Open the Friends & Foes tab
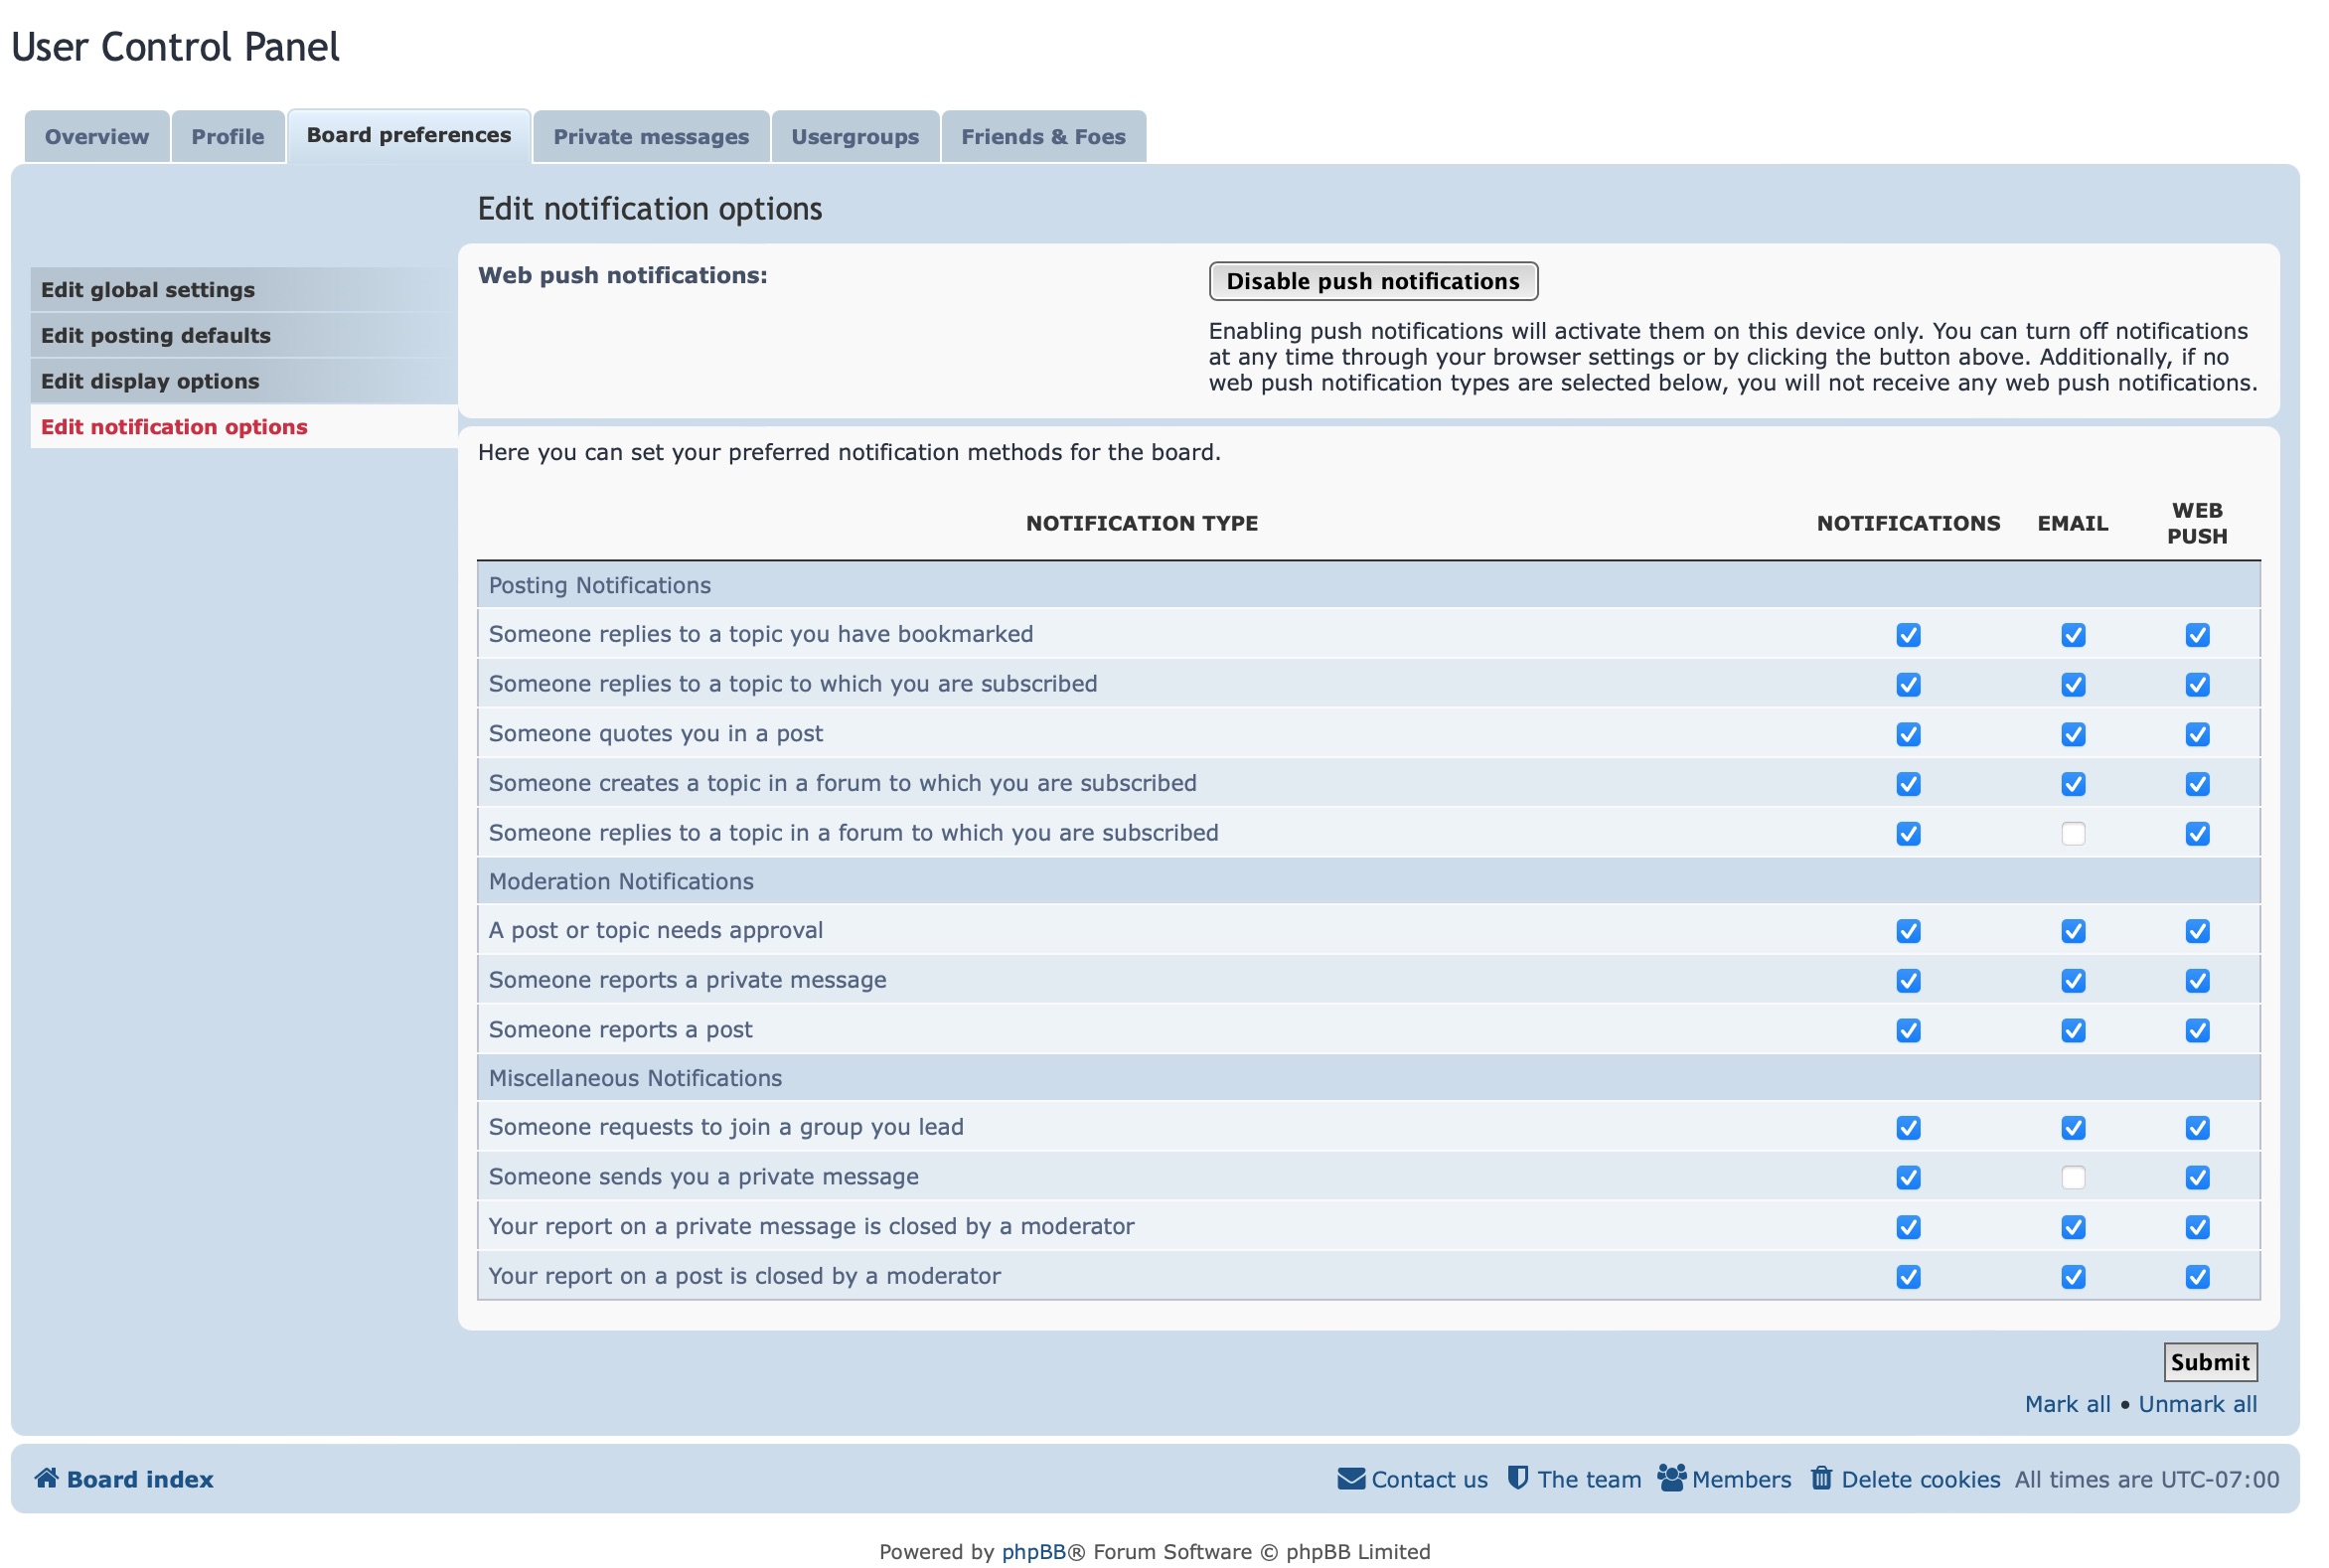 [x=1043, y=136]
